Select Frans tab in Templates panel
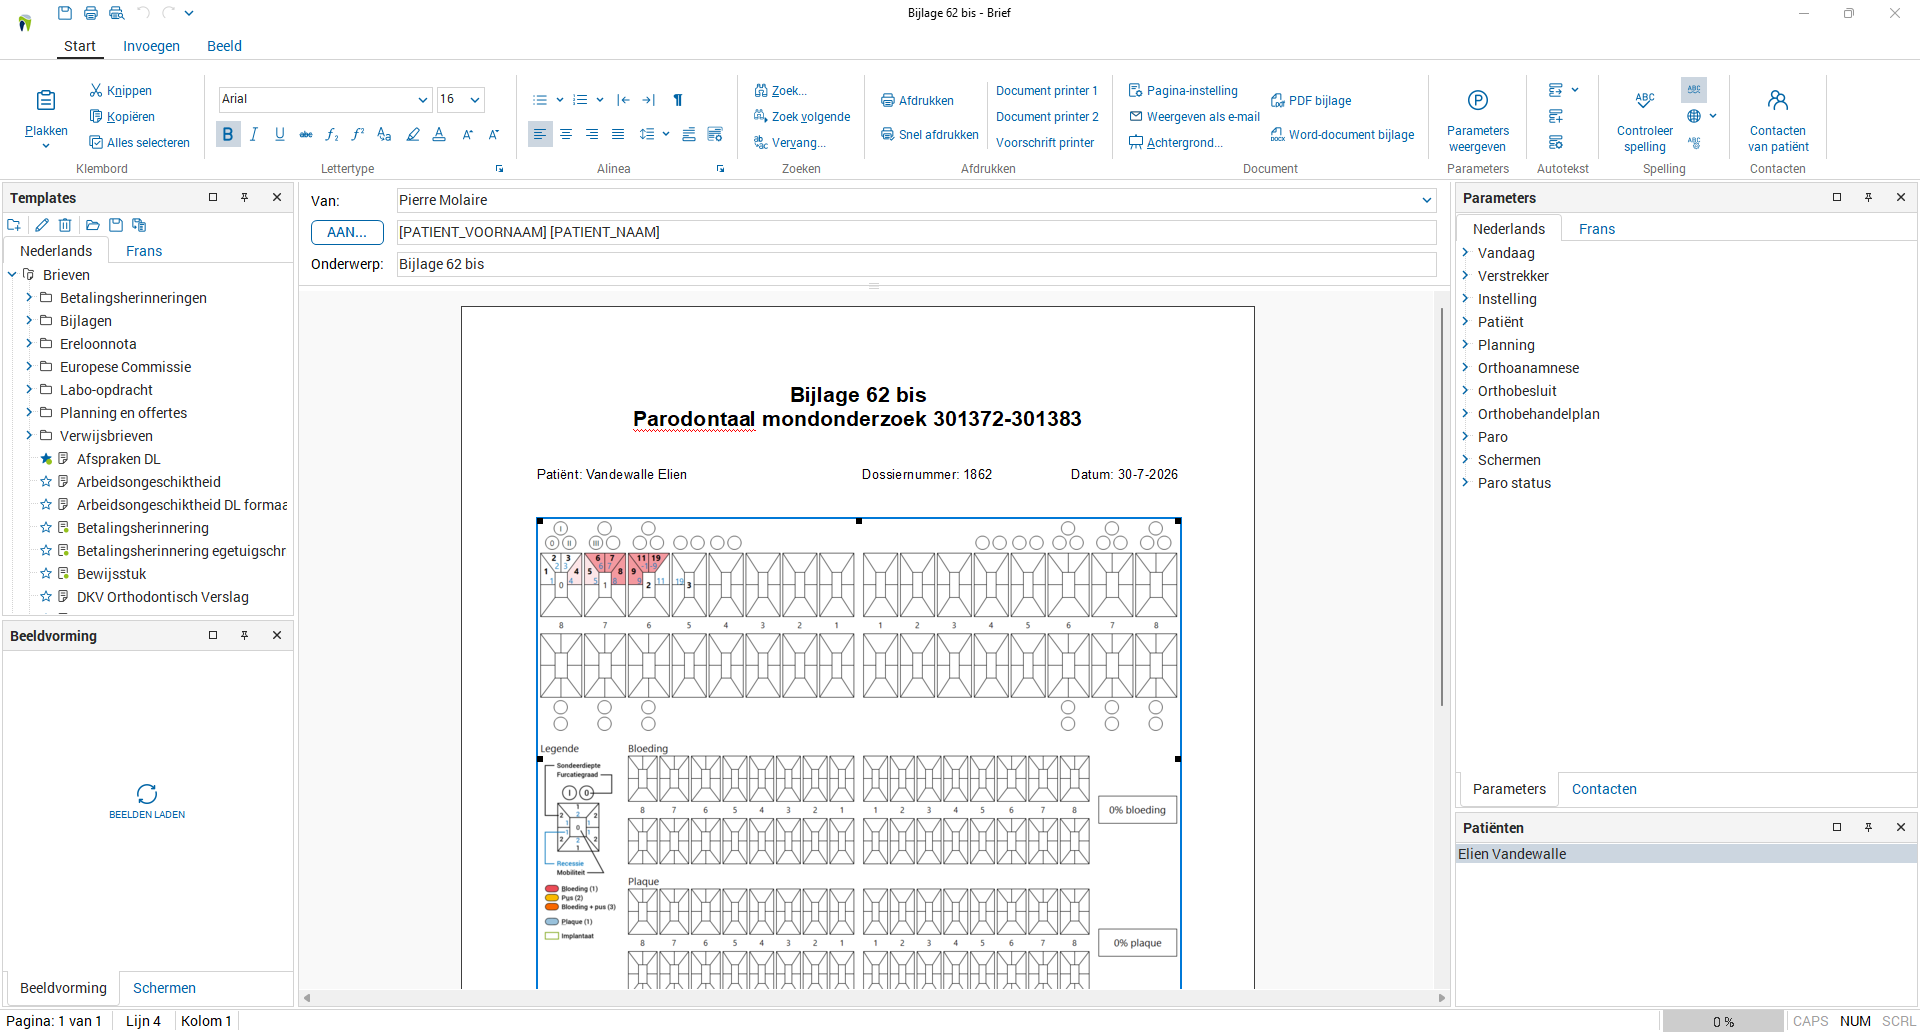The width and height of the screenshot is (1920, 1032). point(144,251)
